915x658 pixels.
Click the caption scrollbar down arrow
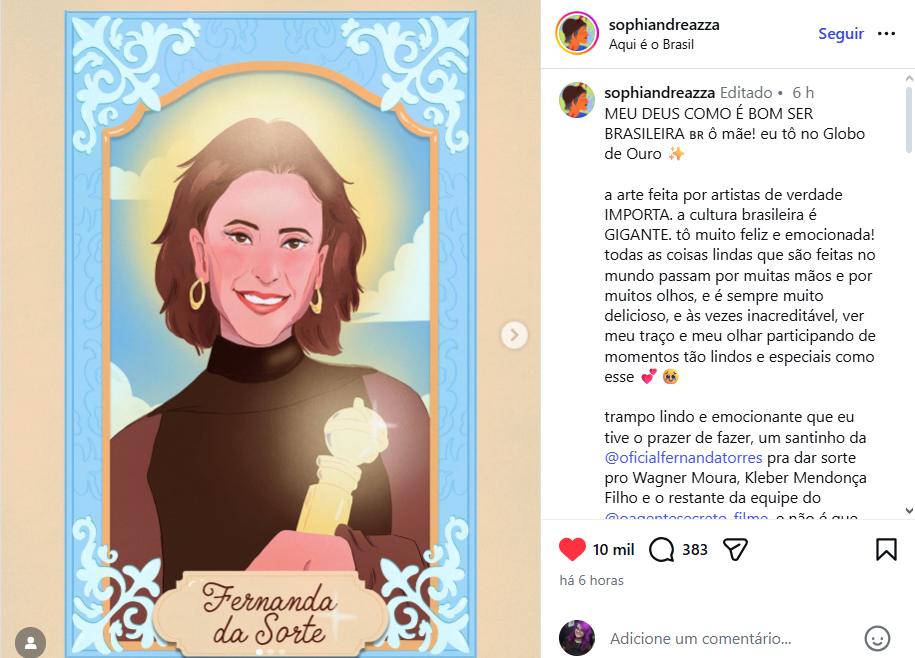[x=909, y=510]
